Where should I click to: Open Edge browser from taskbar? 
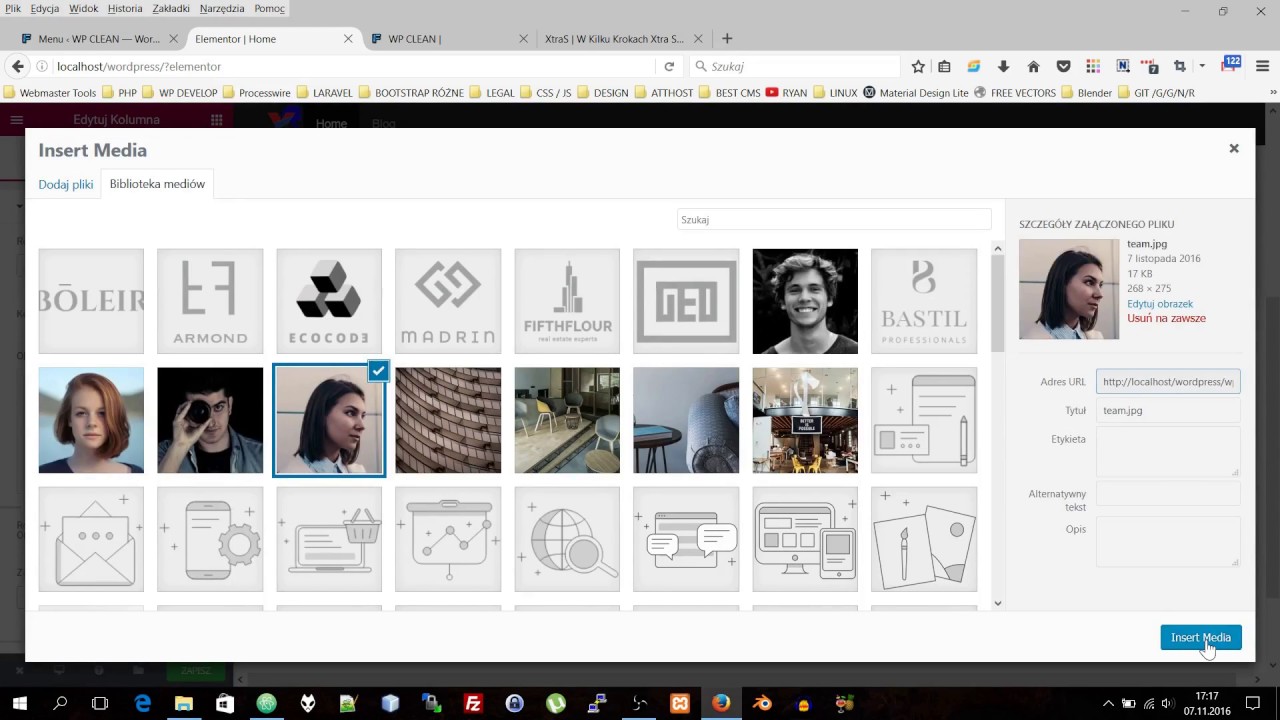coord(143,703)
